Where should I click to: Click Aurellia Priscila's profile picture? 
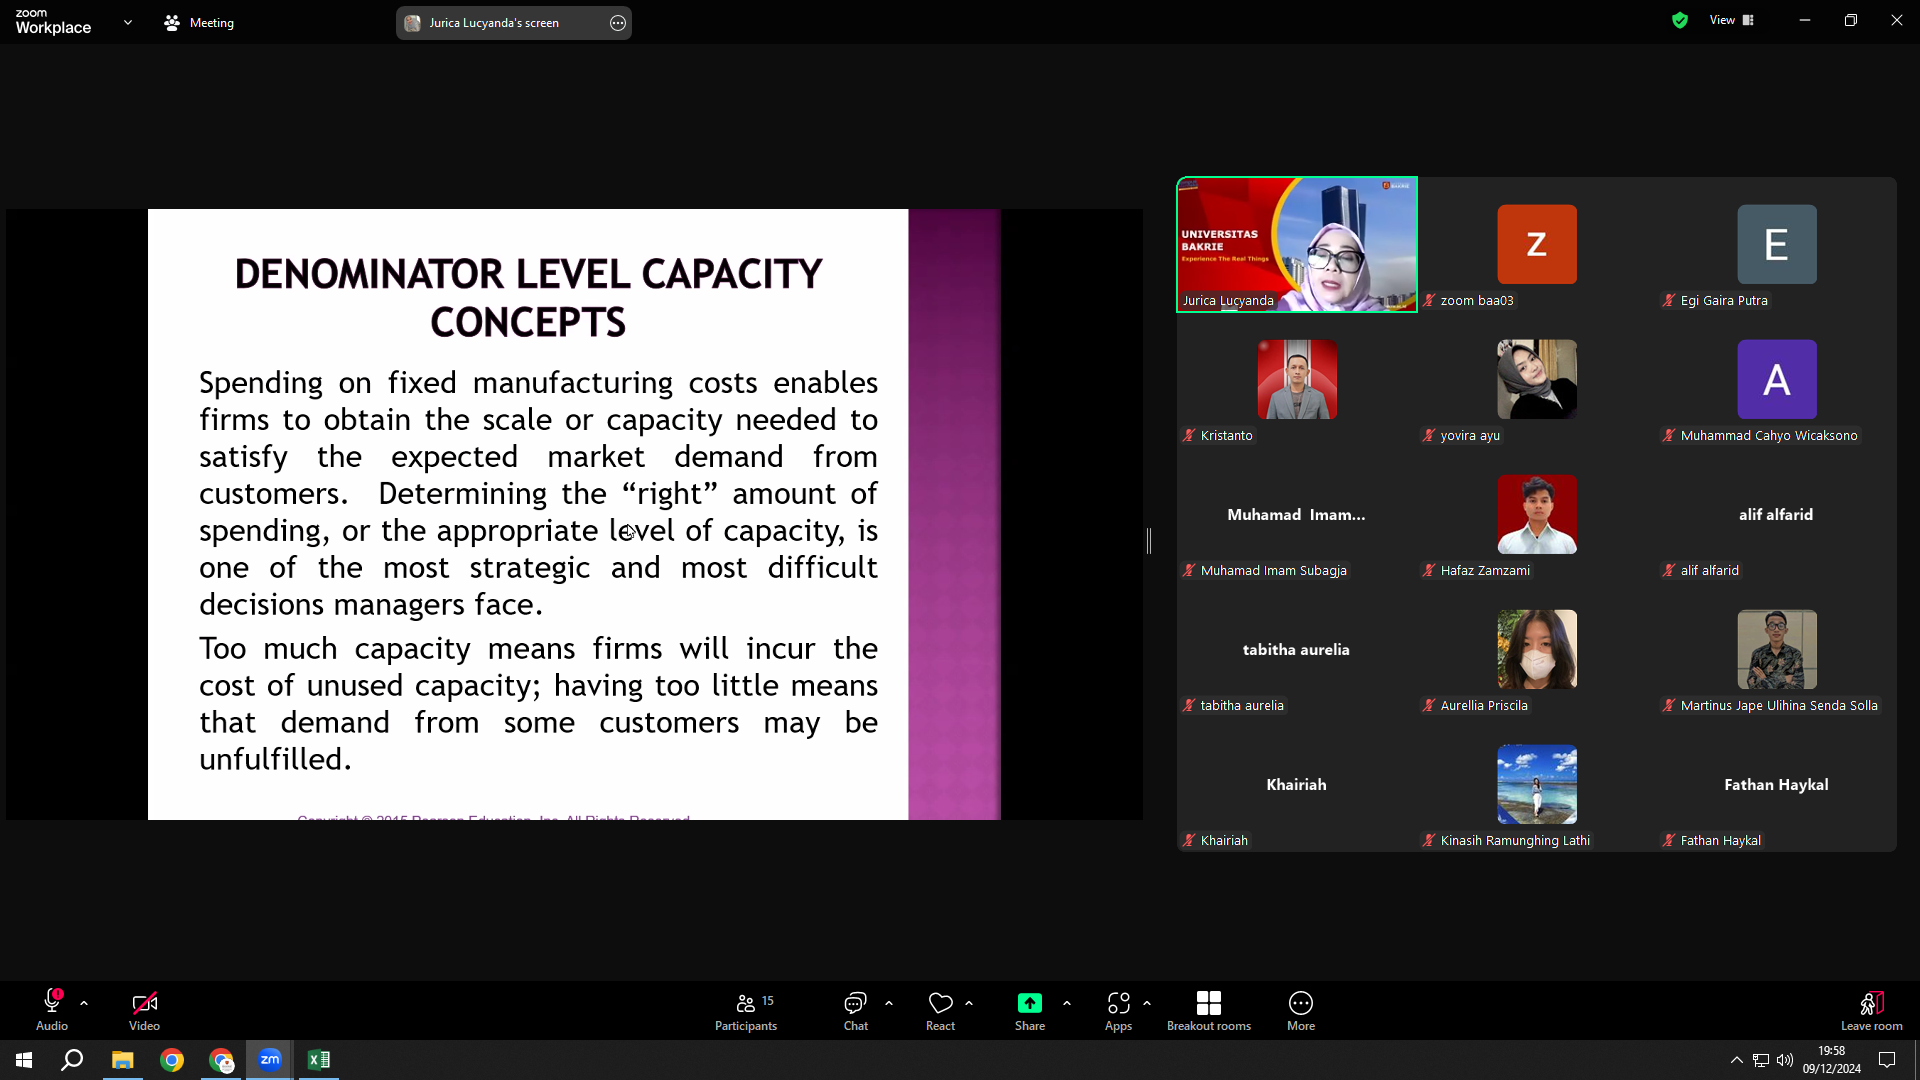(1537, 649)
